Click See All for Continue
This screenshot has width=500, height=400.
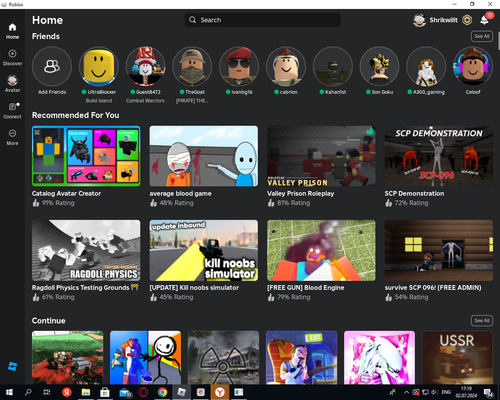pos(482,321)
